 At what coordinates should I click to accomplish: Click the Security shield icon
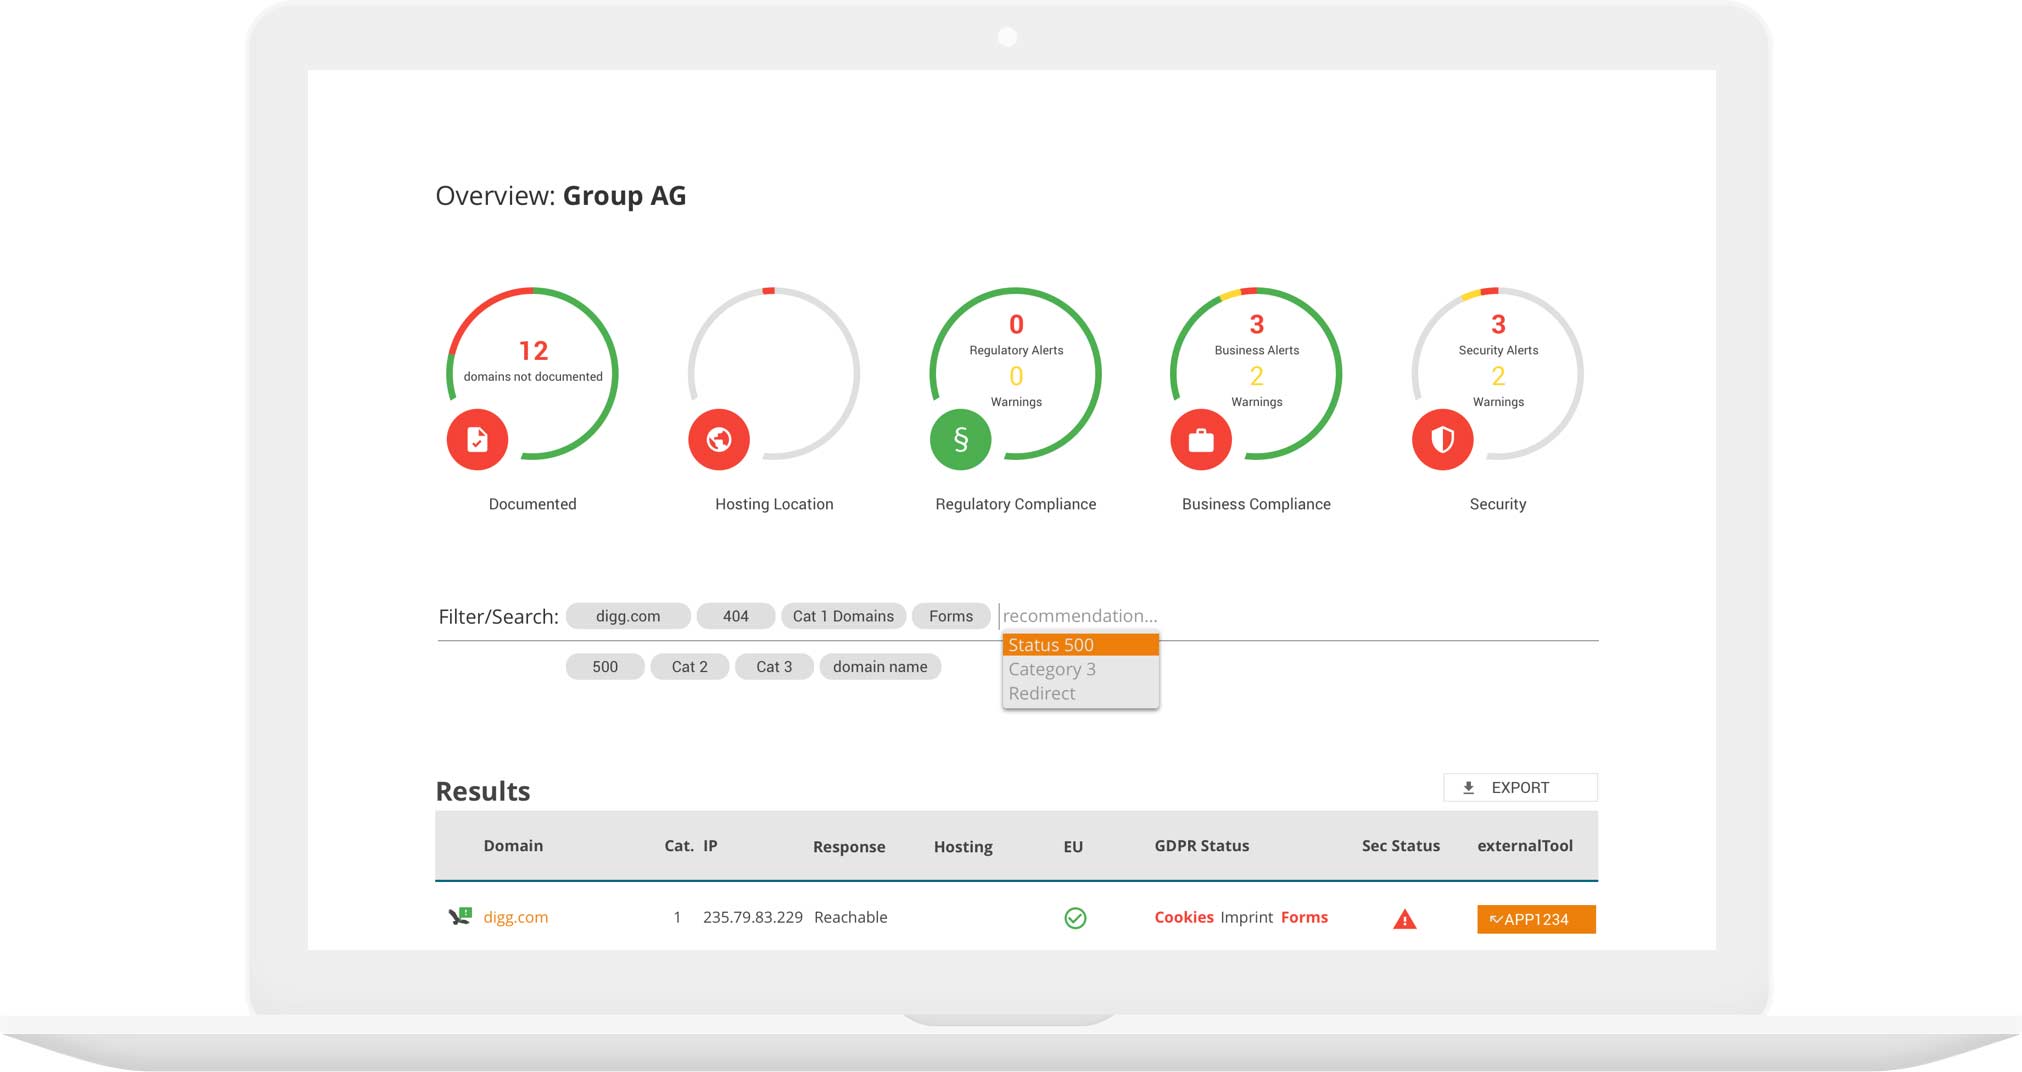1442,440
